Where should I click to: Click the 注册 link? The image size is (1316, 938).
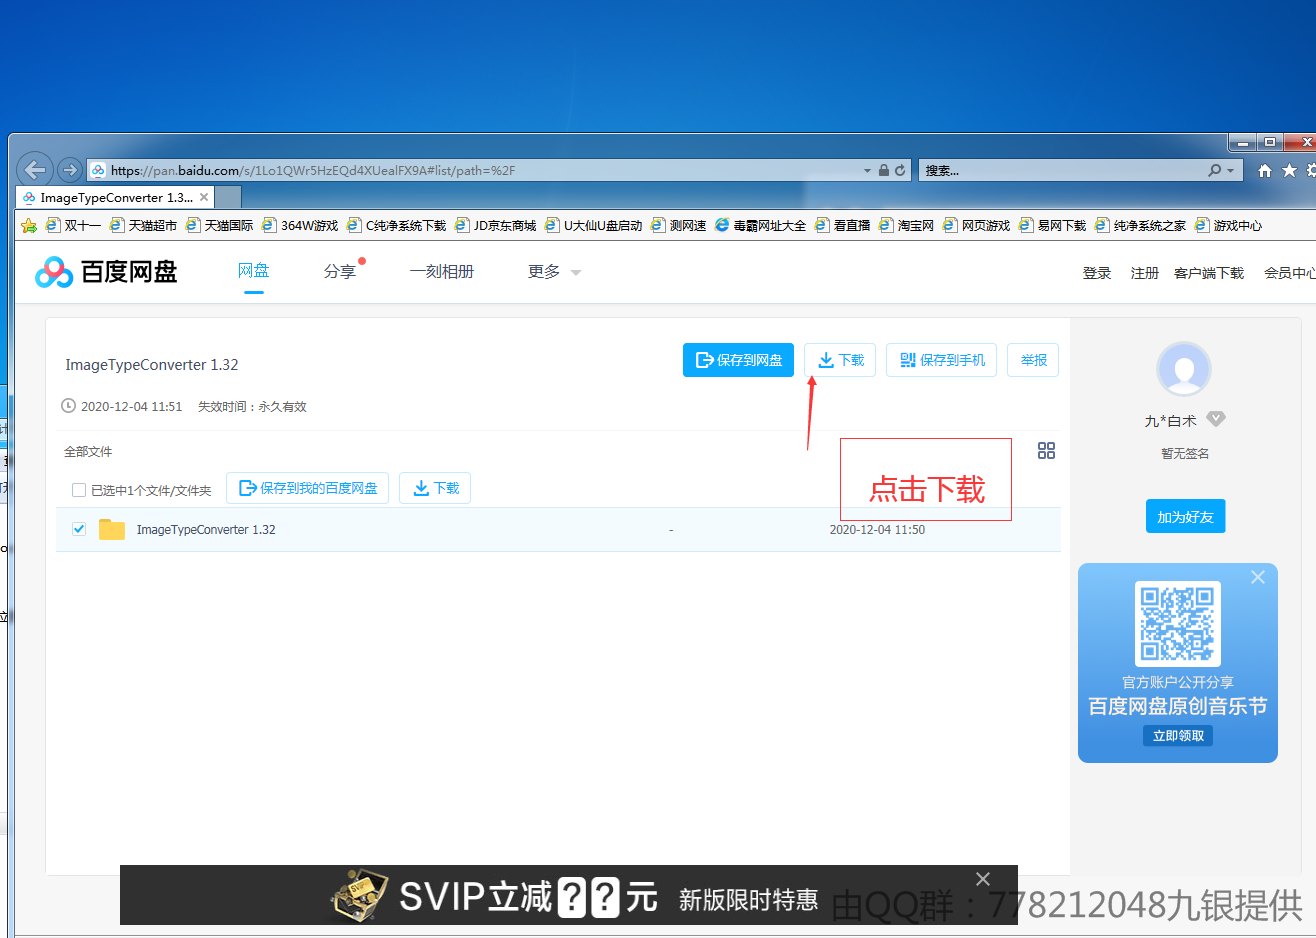point(1145,273)
